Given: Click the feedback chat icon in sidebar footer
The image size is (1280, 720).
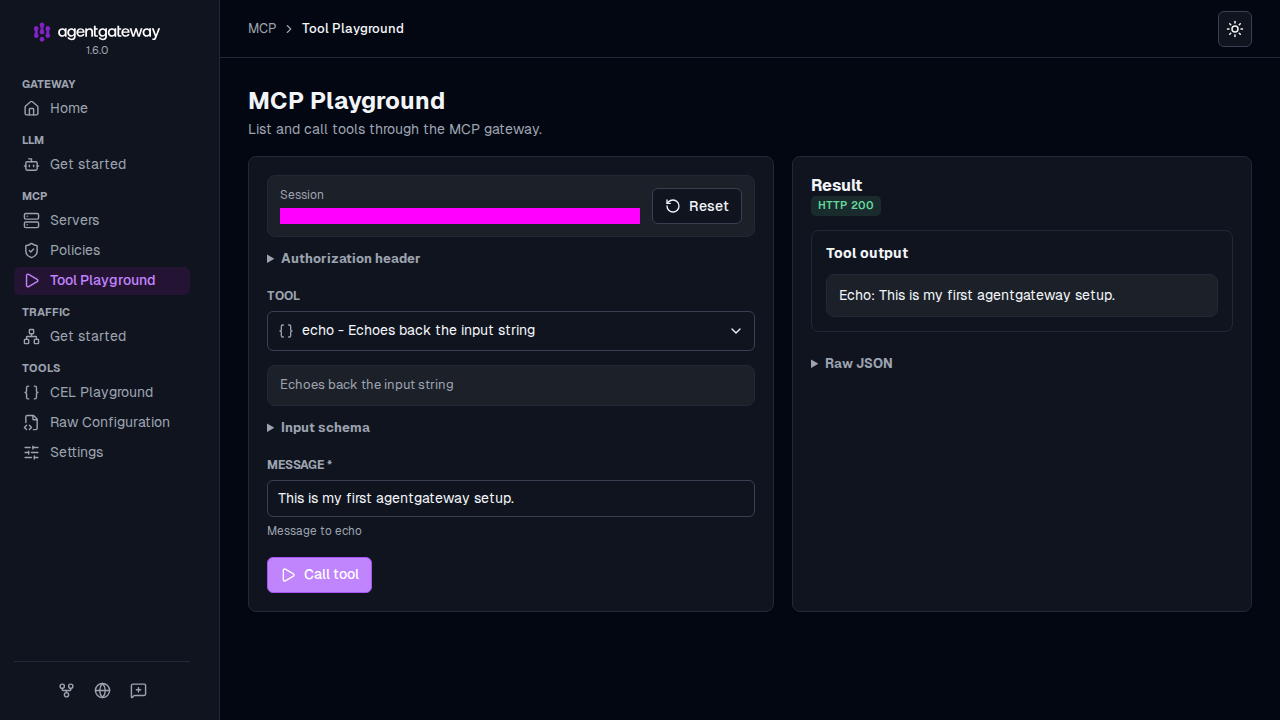Looking at the screenshot, I should [138, 690].
